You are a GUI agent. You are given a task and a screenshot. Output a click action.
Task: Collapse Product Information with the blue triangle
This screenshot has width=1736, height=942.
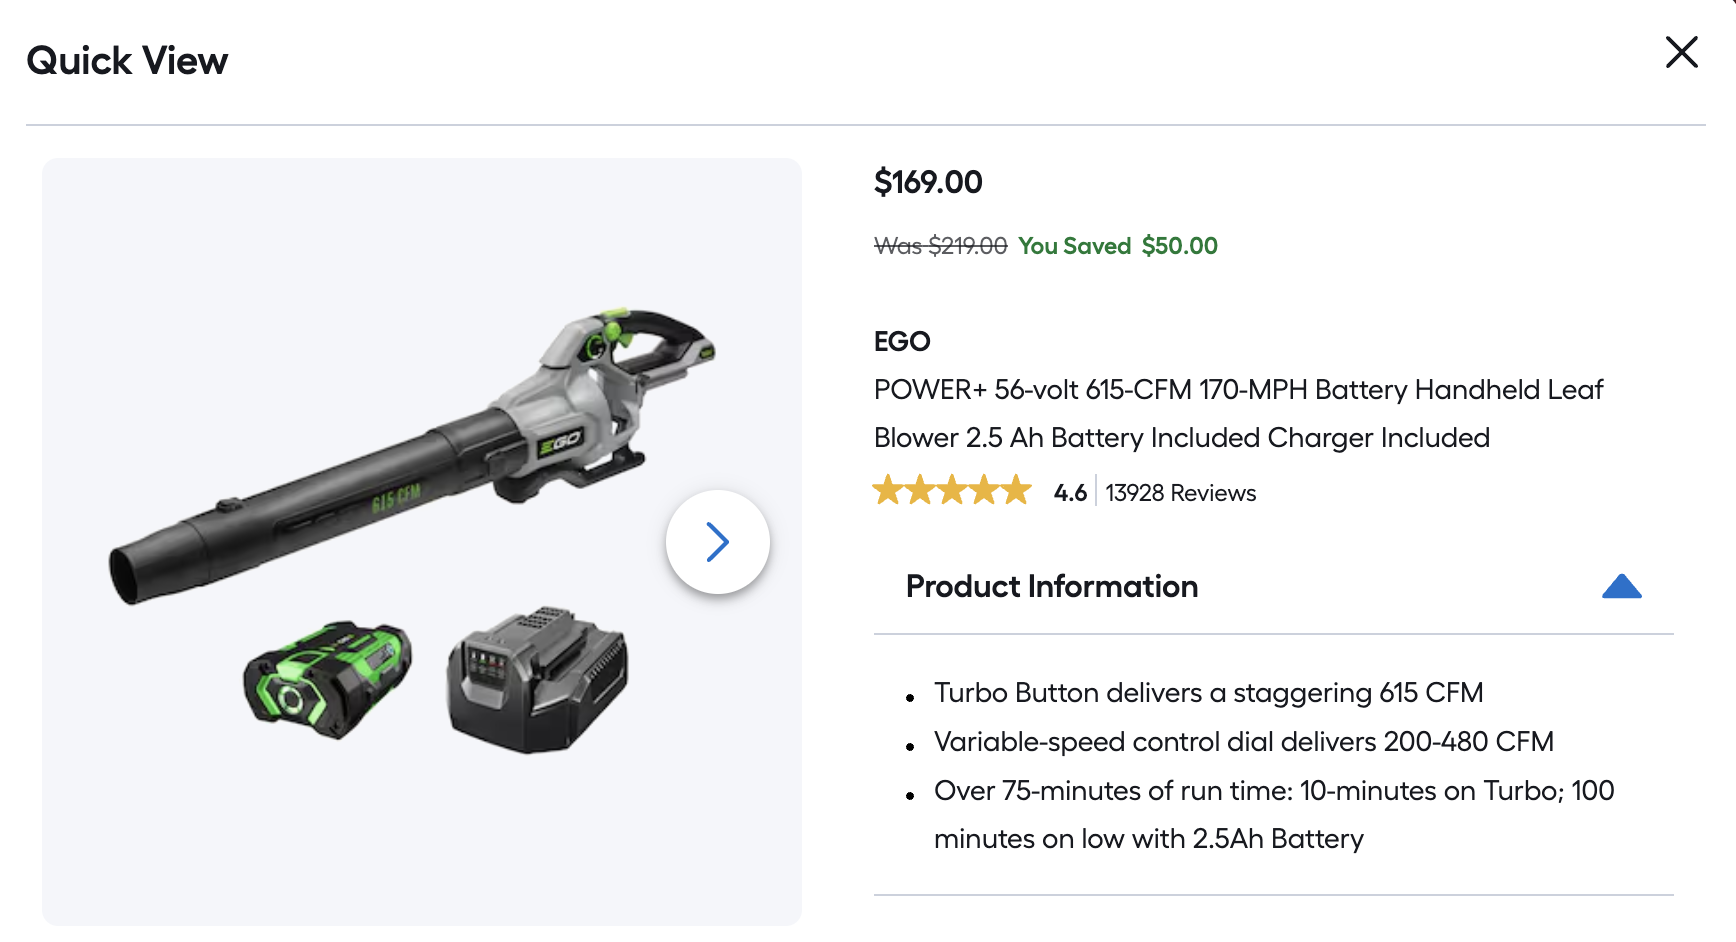(x=1621, y=587)
